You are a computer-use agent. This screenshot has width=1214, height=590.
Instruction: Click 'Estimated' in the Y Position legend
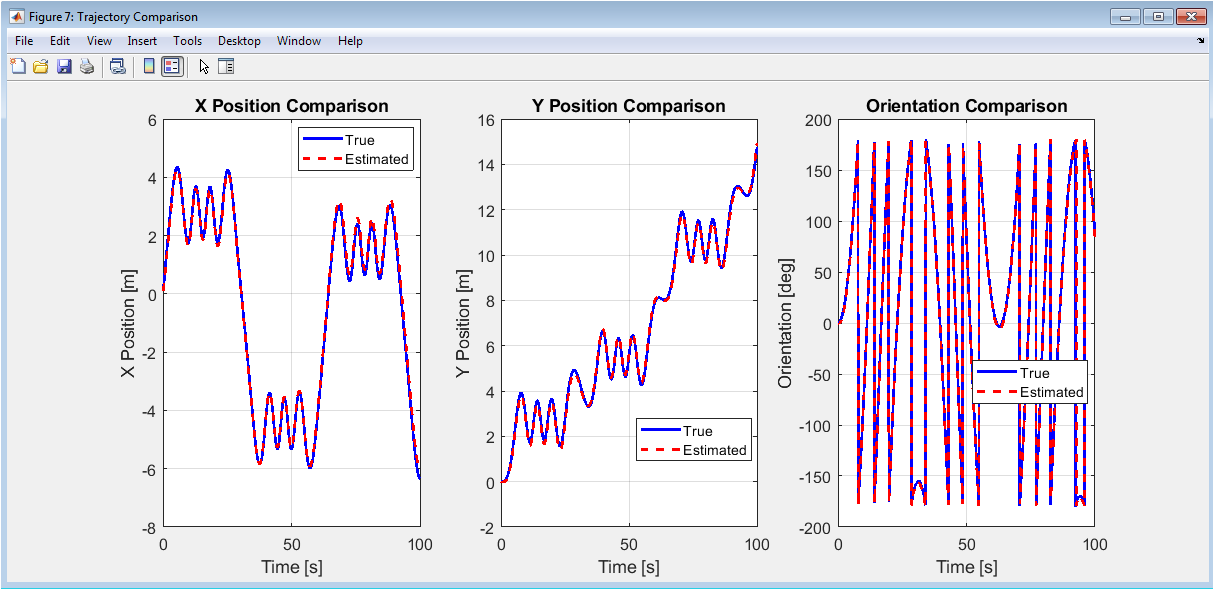coord(715,450)
